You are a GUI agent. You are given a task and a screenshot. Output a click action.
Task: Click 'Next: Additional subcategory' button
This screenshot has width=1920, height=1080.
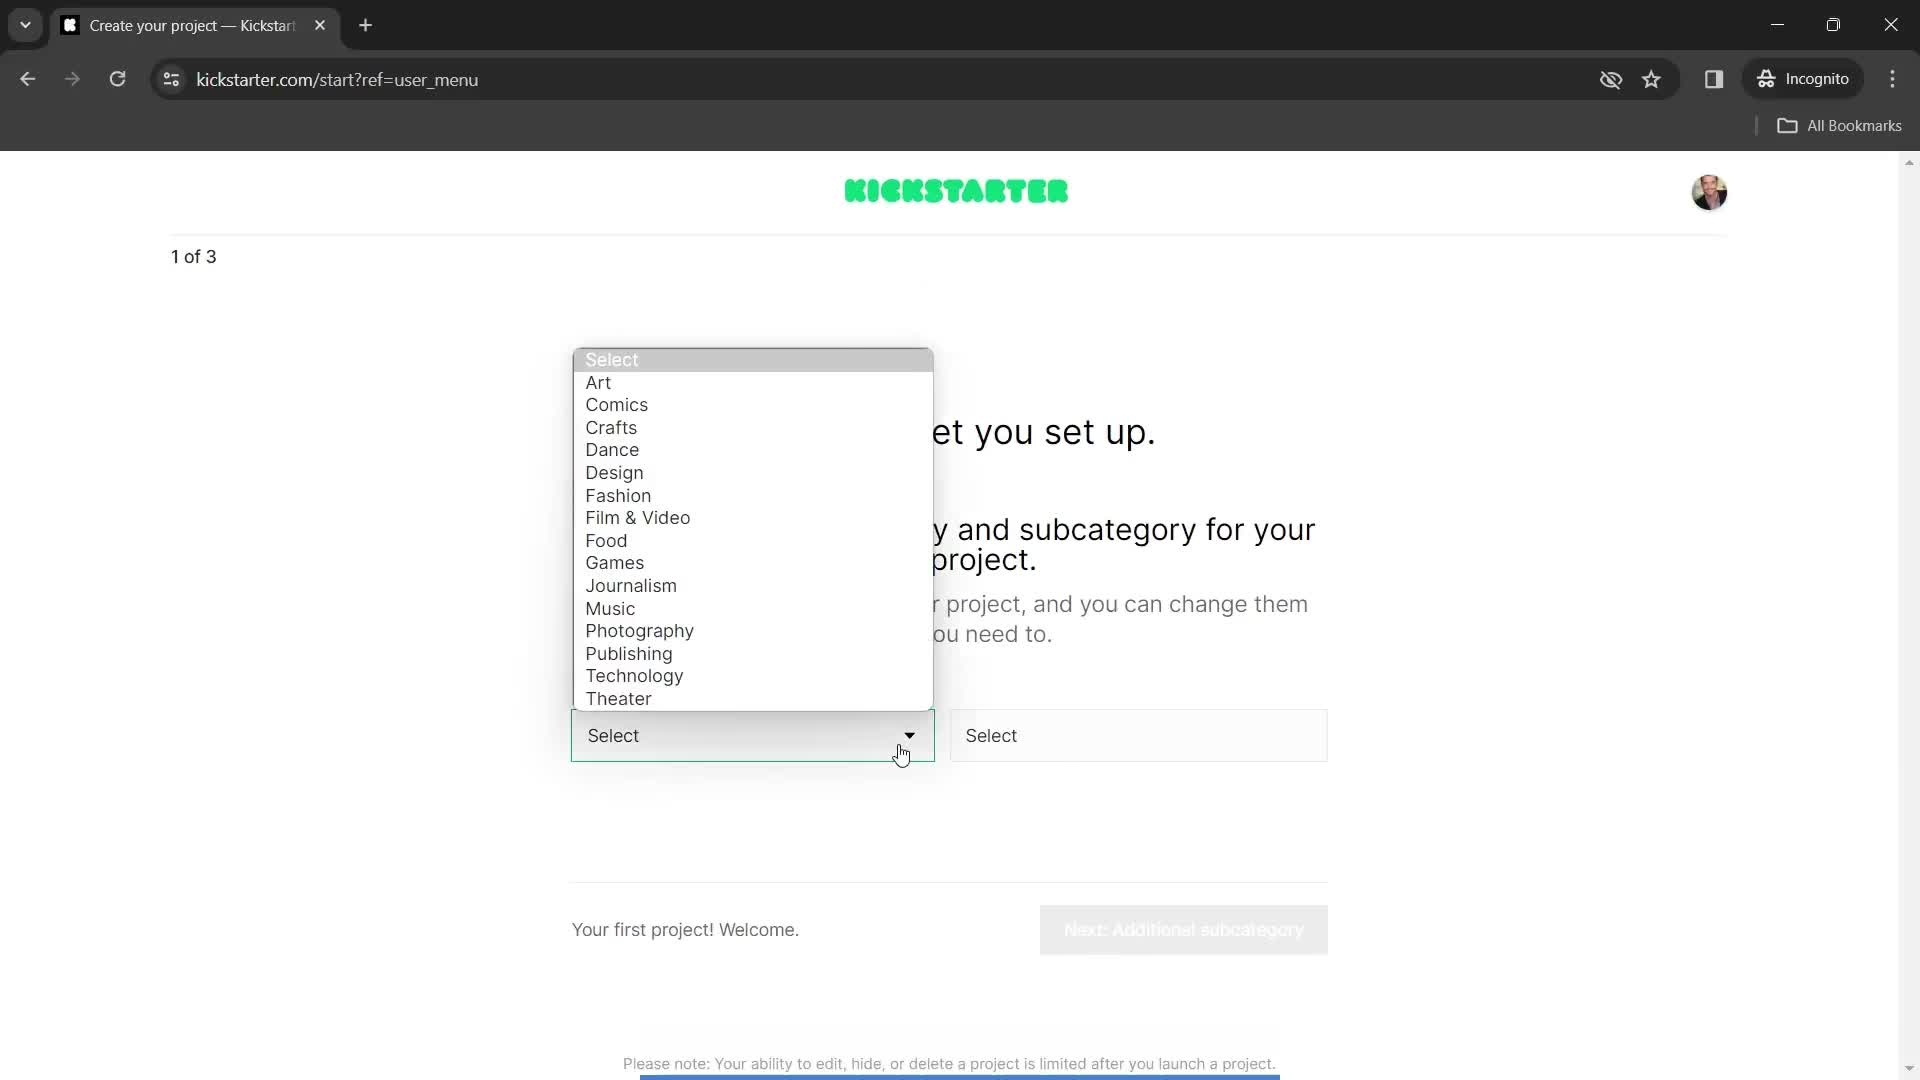1184,930
